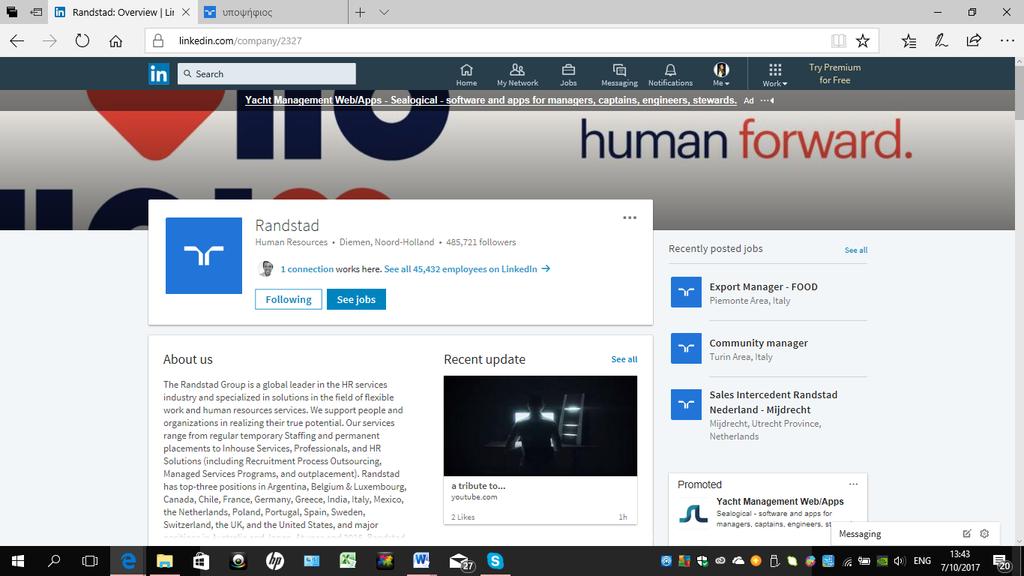Open Sales Intercedent Randstad Nederland job

coord(773,402)
